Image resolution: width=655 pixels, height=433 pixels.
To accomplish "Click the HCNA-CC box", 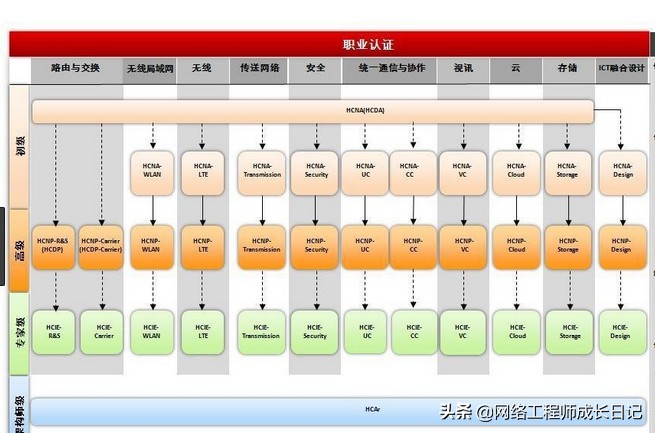I will (413, 173).
